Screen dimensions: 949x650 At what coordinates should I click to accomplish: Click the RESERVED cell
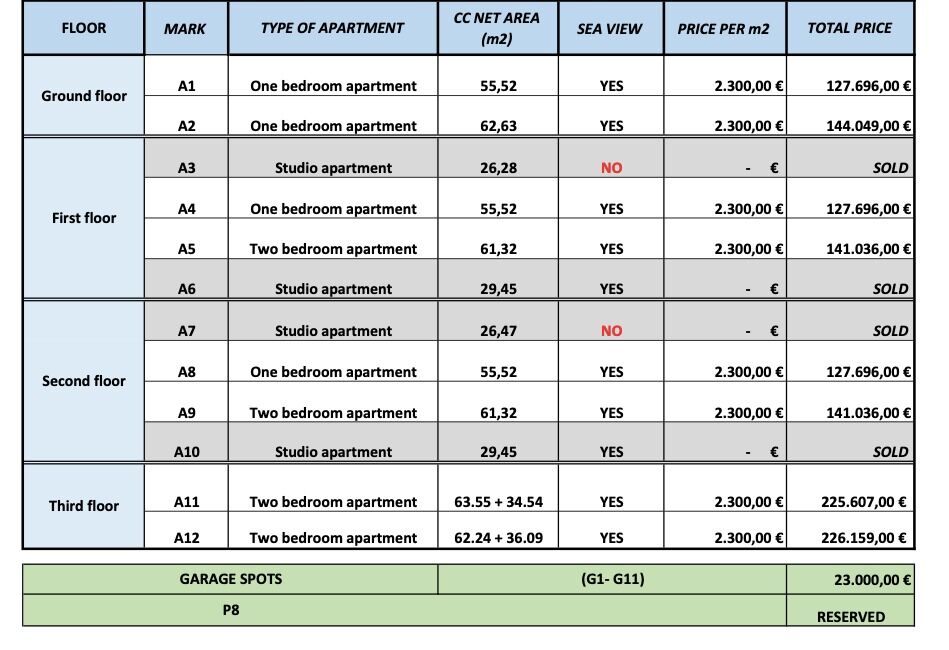tap(850, 610)
